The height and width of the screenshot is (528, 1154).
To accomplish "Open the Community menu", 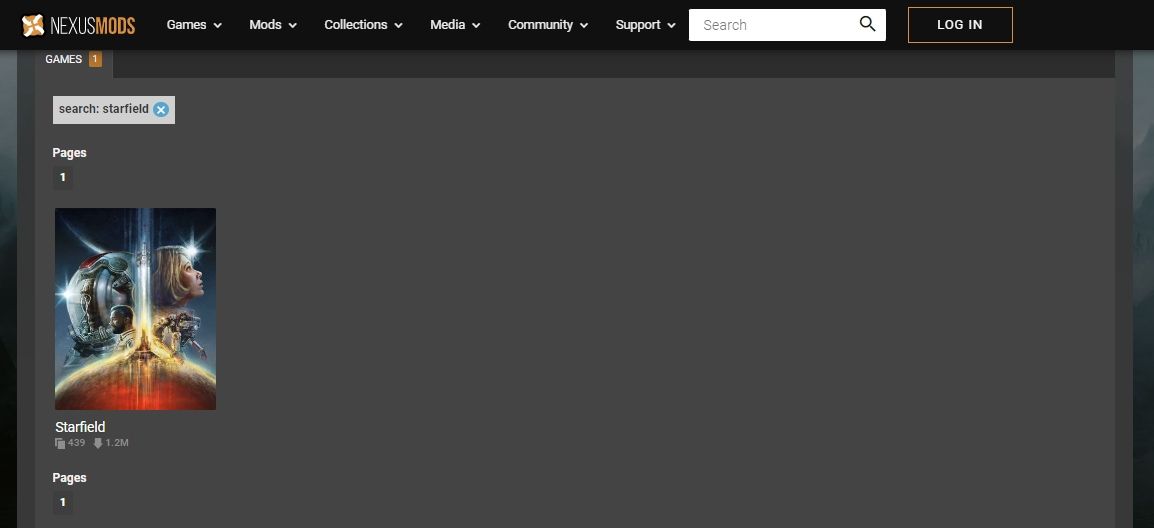I will pos(548,25).
